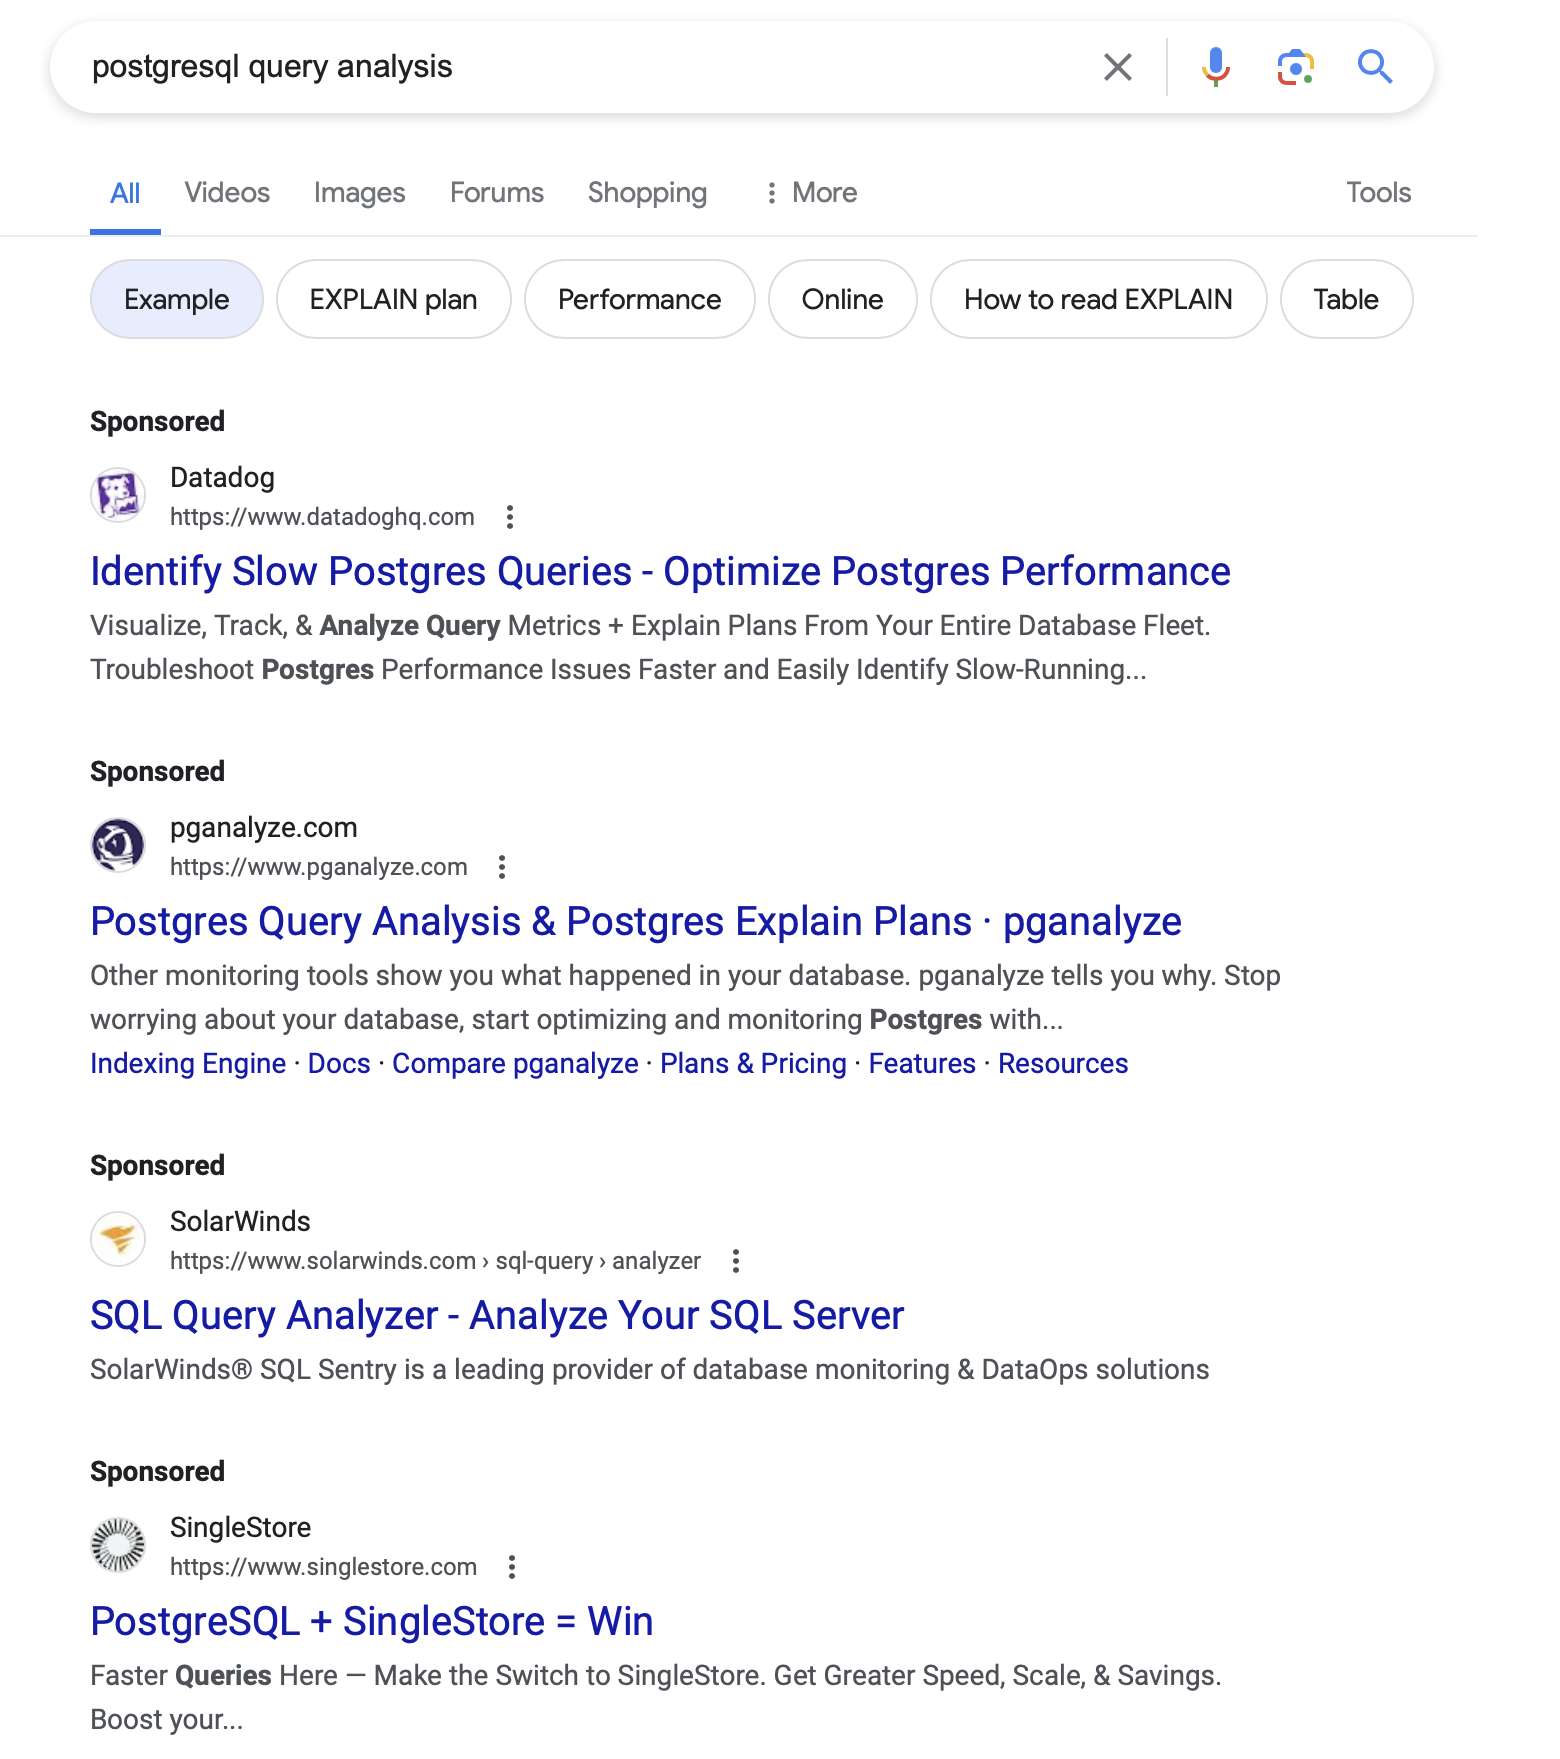Click the pganalyze favicon logo
This screenshot has width=1560, height=1759.
(x=118, y=845)
